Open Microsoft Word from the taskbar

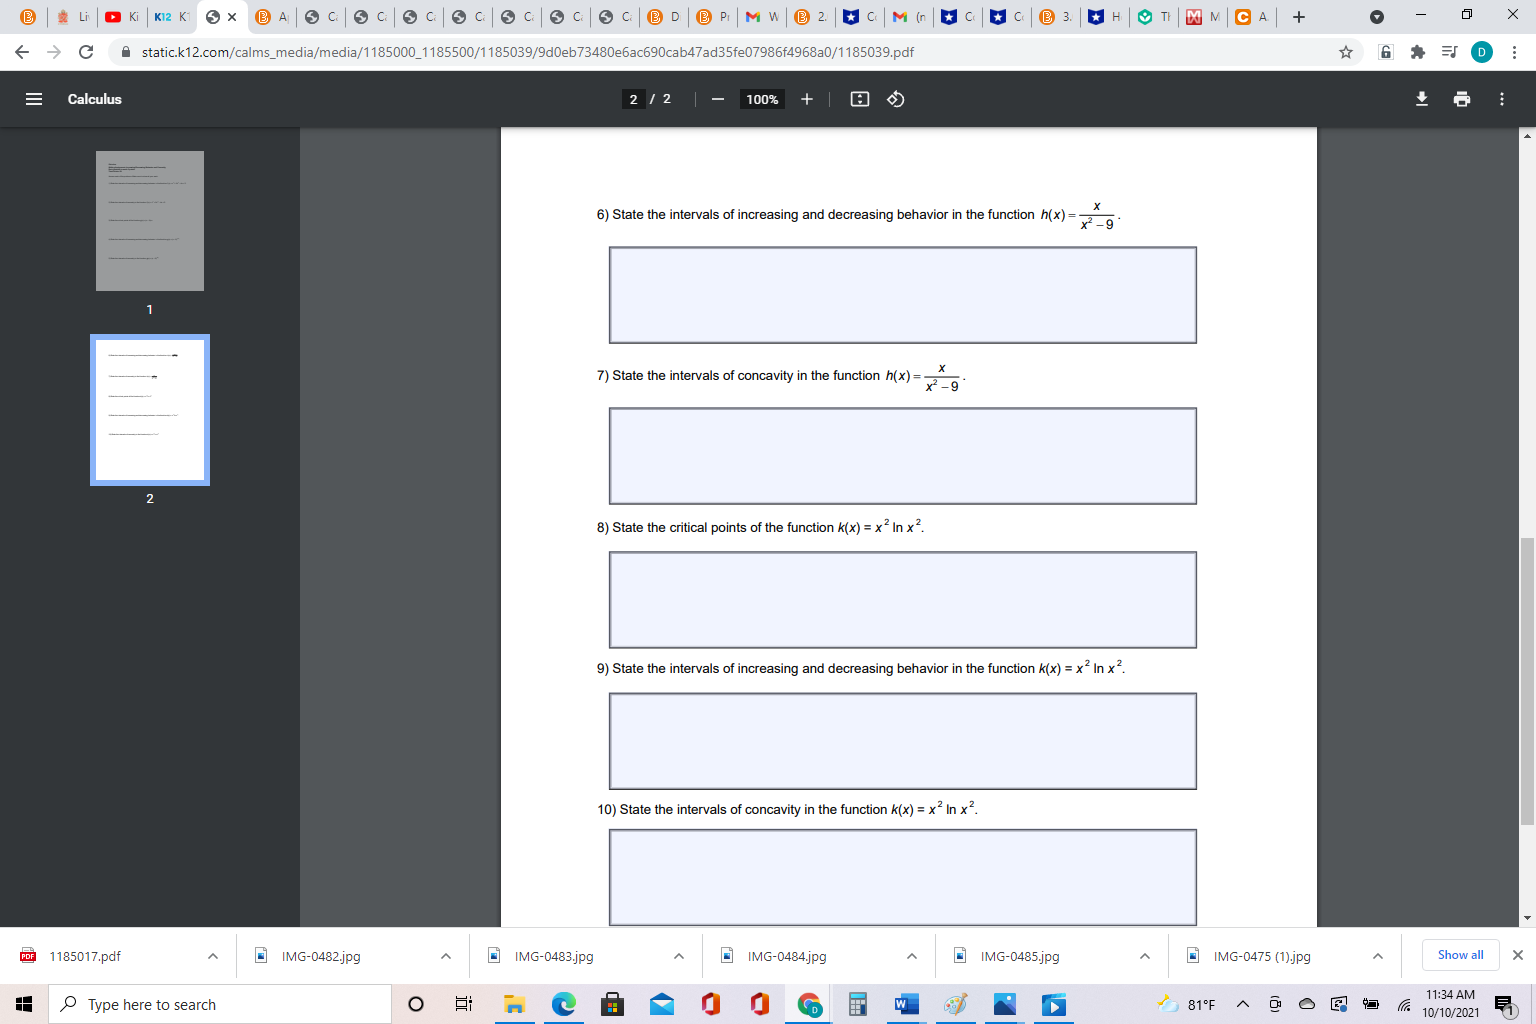907,1004
